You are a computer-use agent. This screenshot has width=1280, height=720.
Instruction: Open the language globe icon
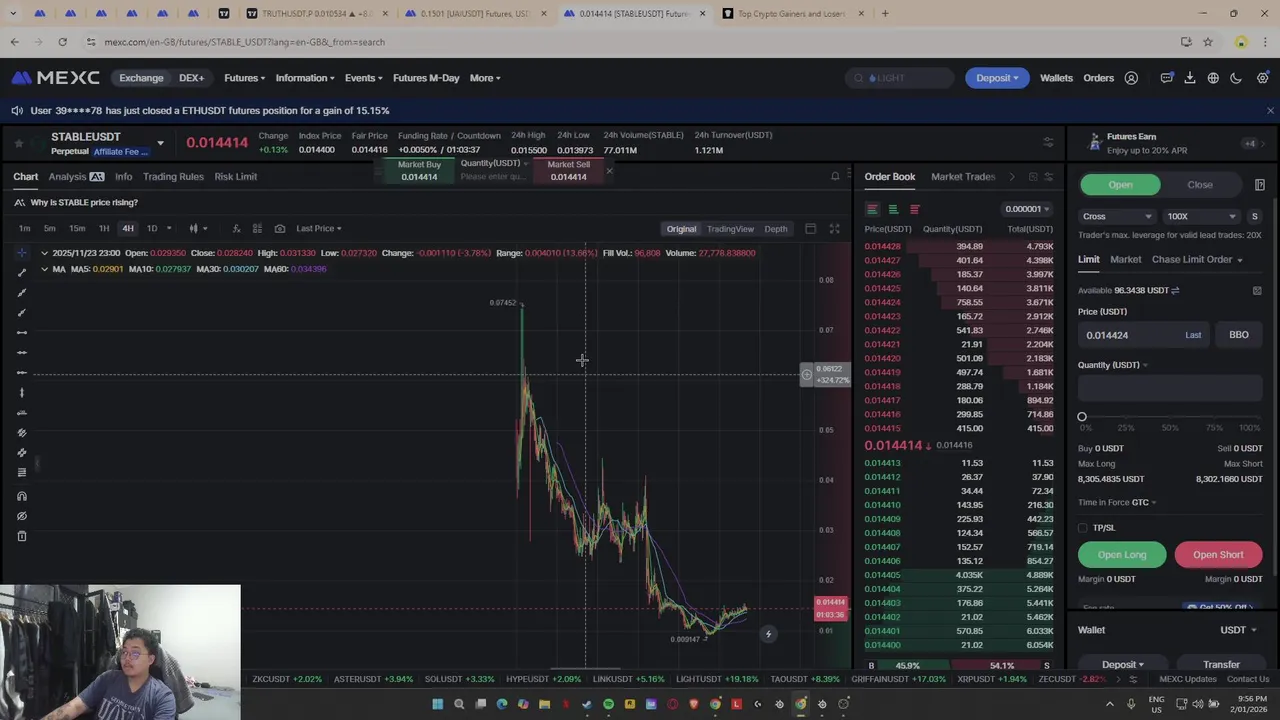tap(1213, 78)
